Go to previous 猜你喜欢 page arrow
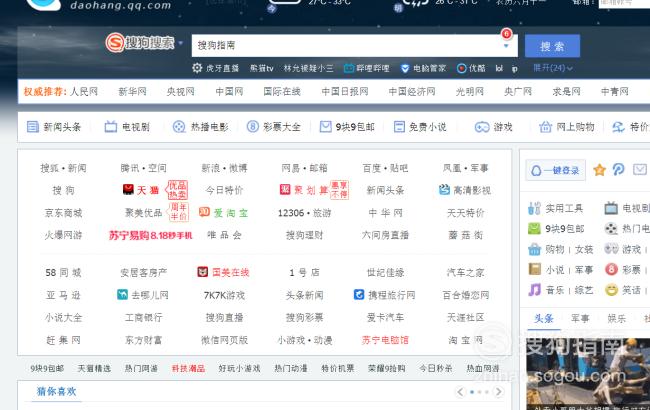 [x=460, y=392]
